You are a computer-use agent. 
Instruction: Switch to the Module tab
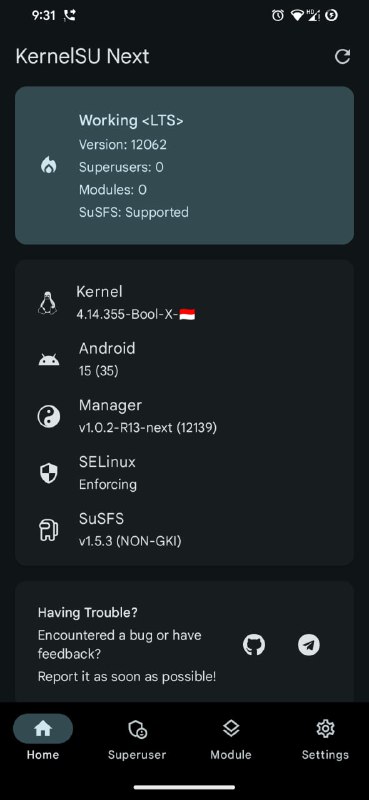coord(231,738)
